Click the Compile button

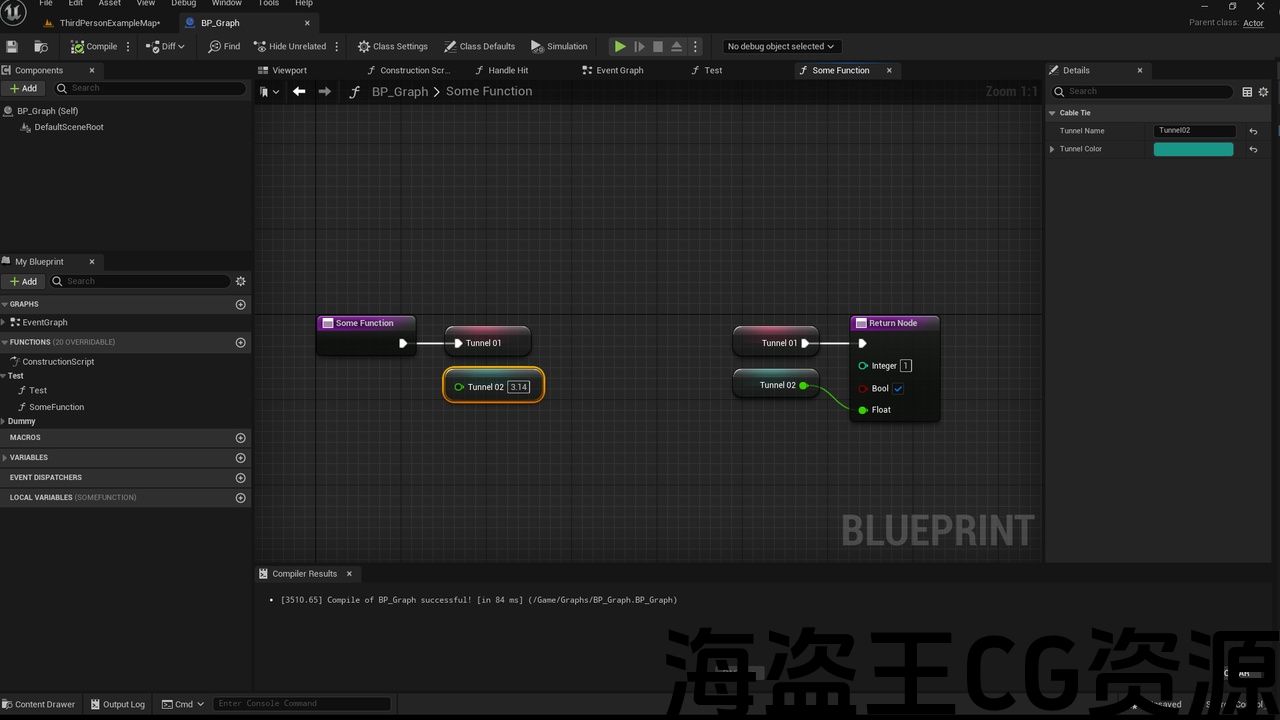tap(94, 46)
